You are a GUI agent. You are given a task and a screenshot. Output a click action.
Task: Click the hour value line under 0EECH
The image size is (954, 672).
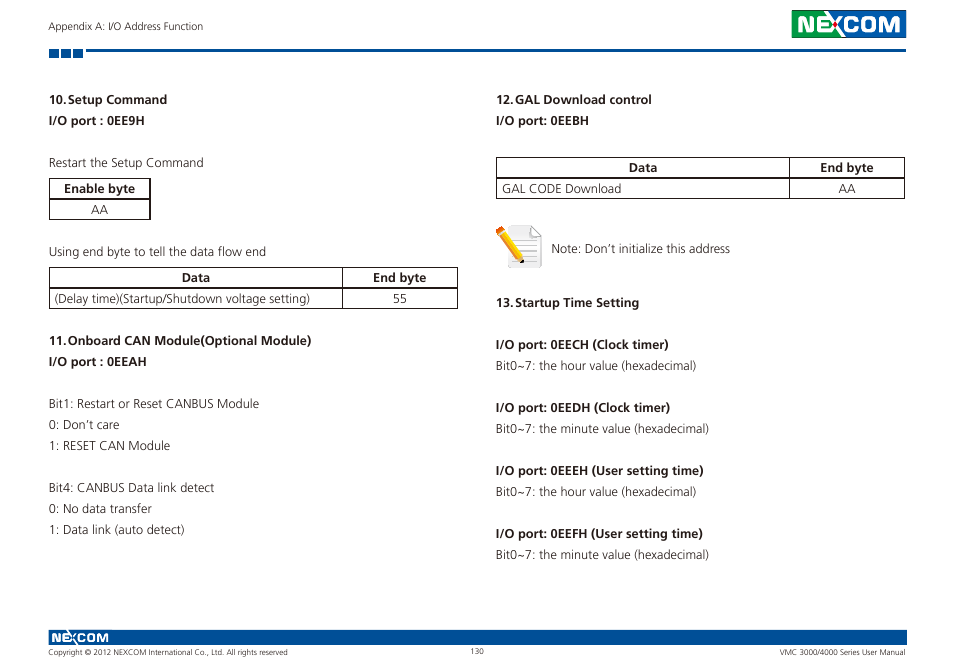596,365
